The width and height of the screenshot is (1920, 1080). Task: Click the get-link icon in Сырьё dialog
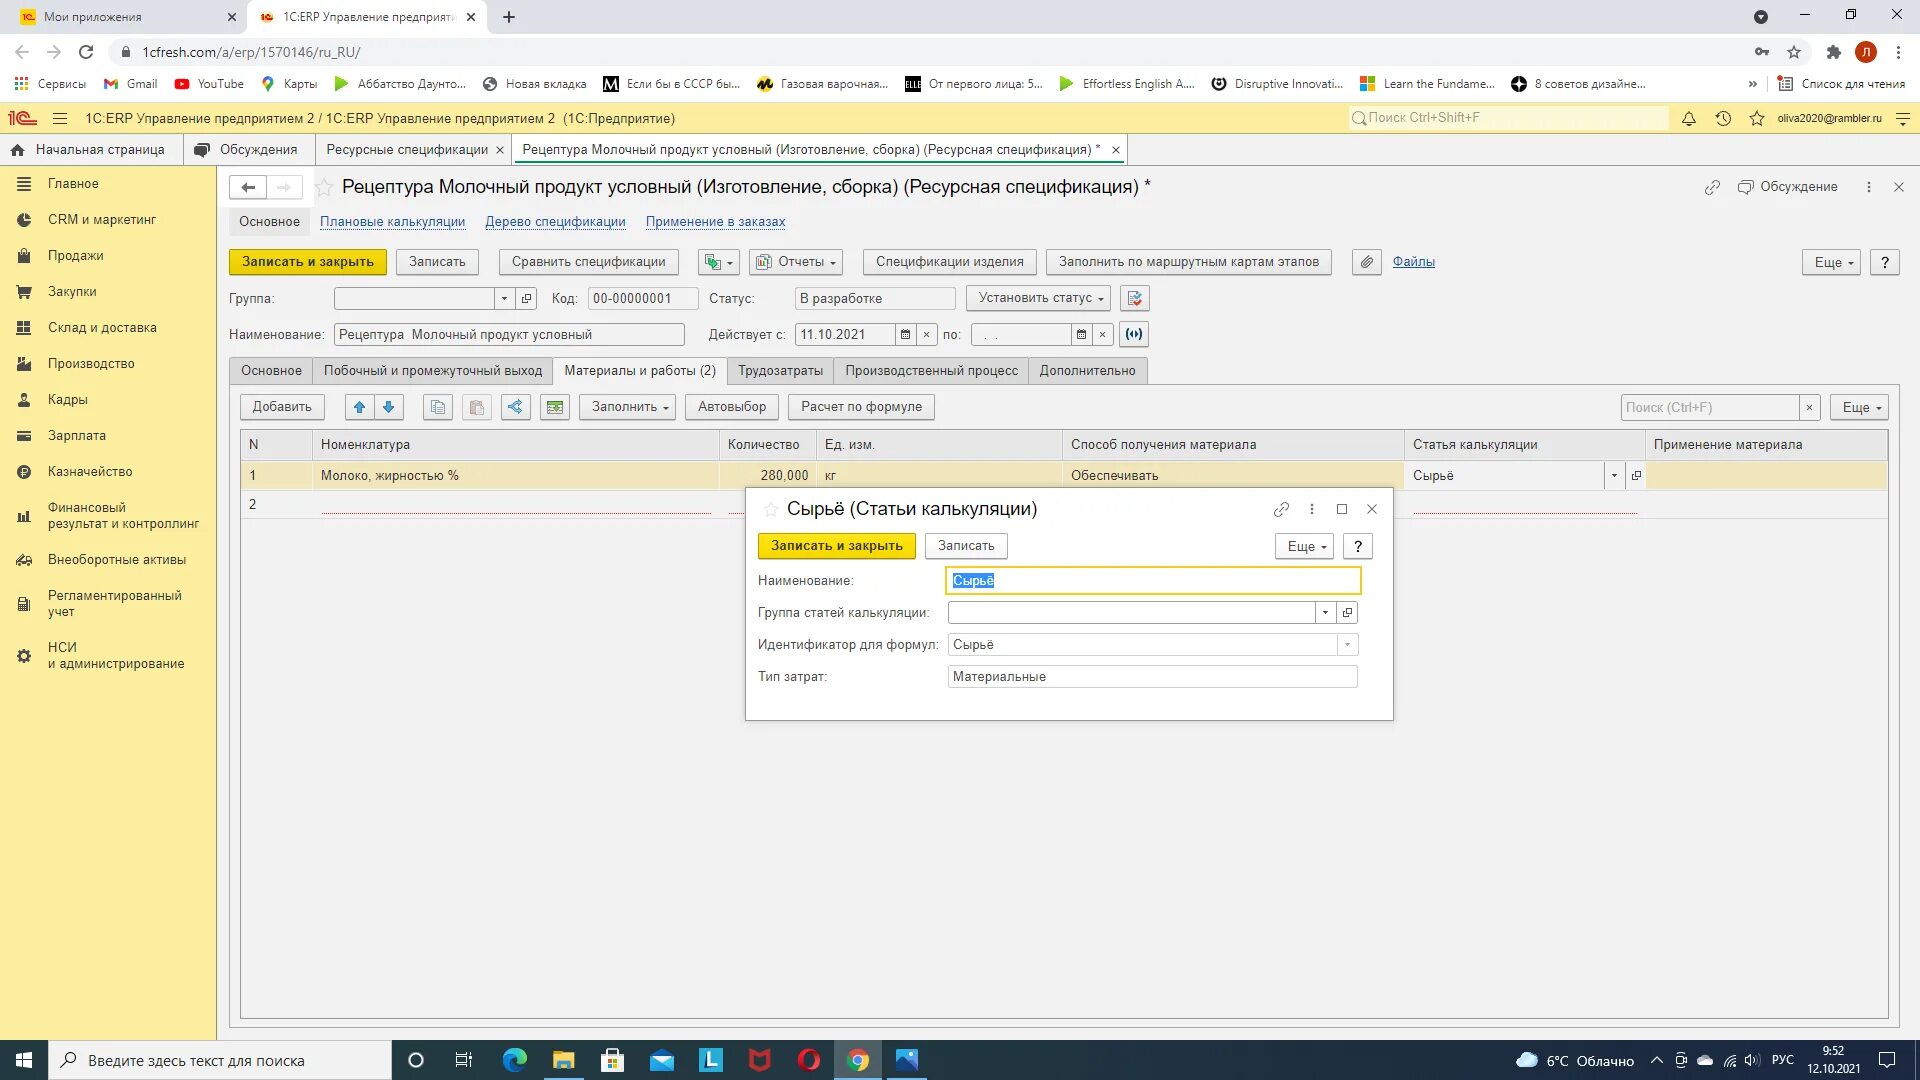click(1281, 510)
